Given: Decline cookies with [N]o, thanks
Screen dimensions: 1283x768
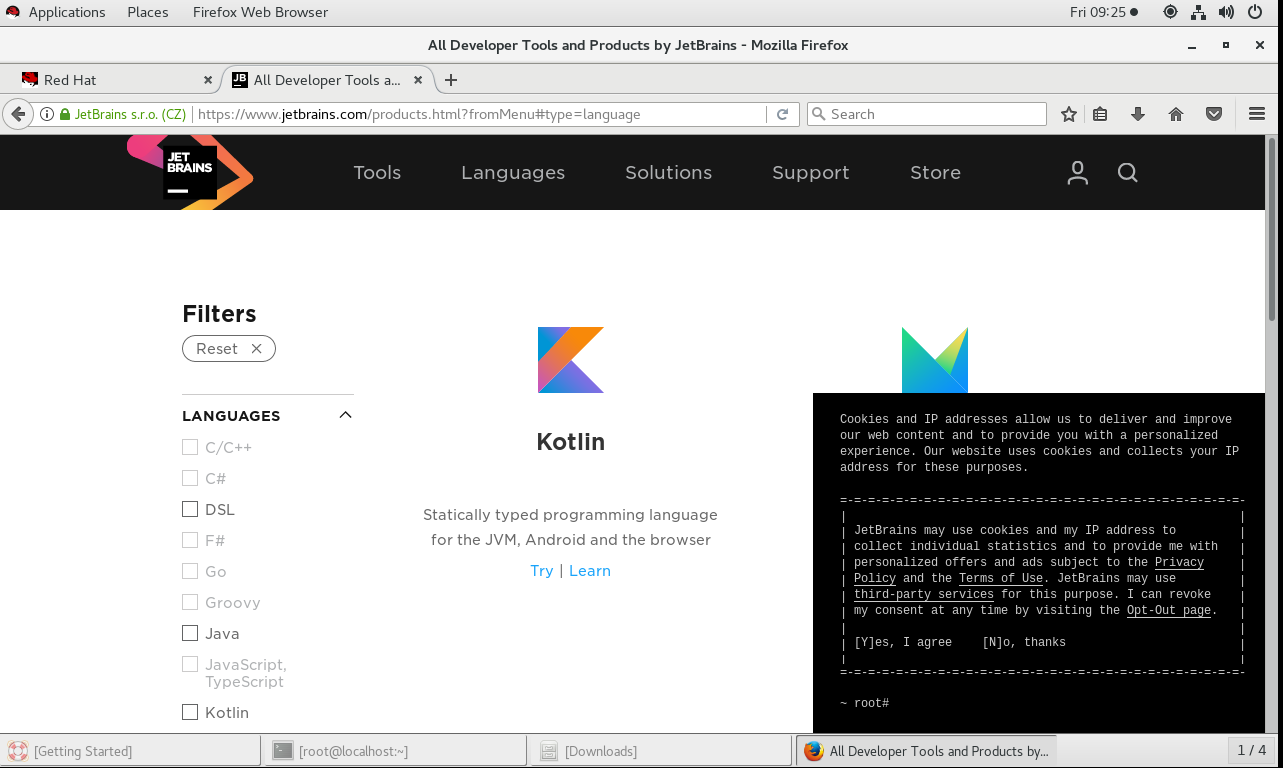Looking at the screenshot, I should [1024, 642].
